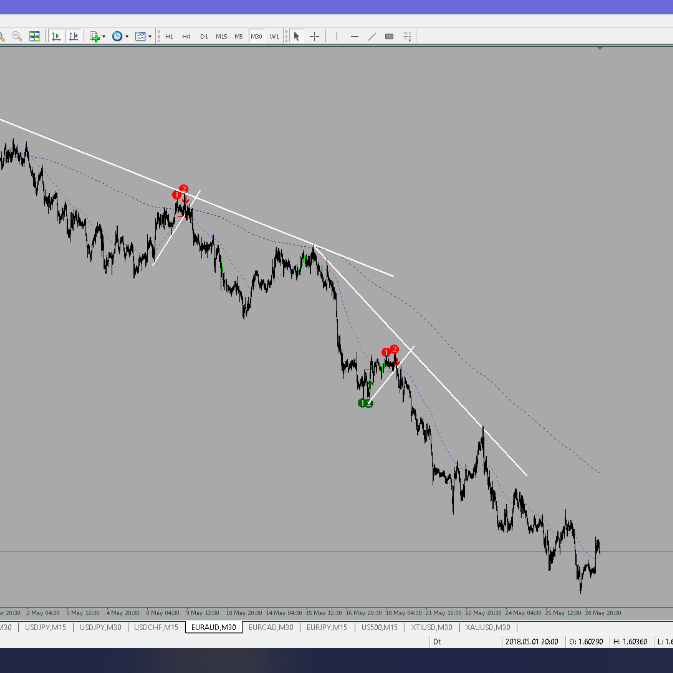Select the cursor arrow tool
This screenshot has width=673, height=673.
pyautogui.click(x=296, y=36)
